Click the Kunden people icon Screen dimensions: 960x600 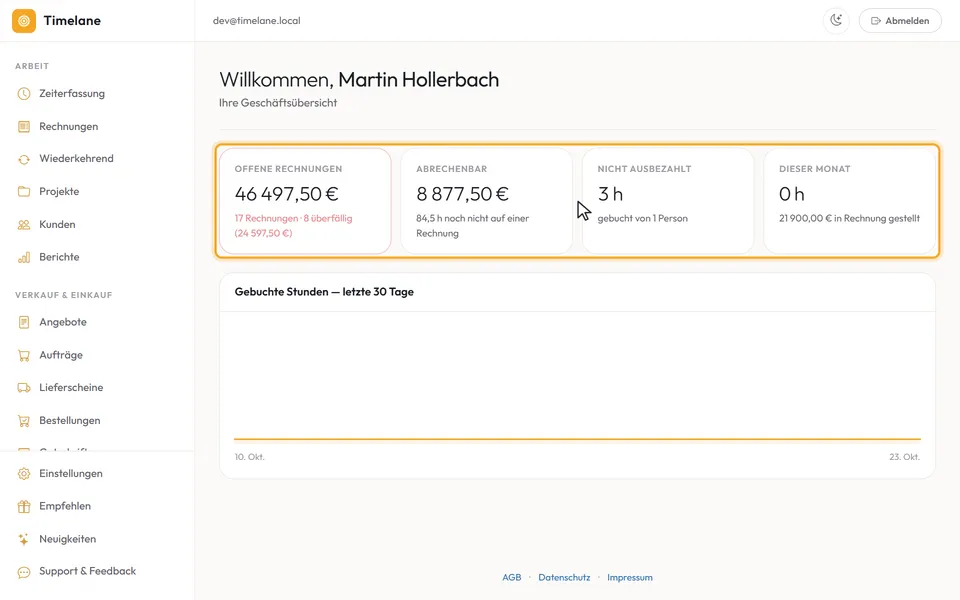point(24,225)
